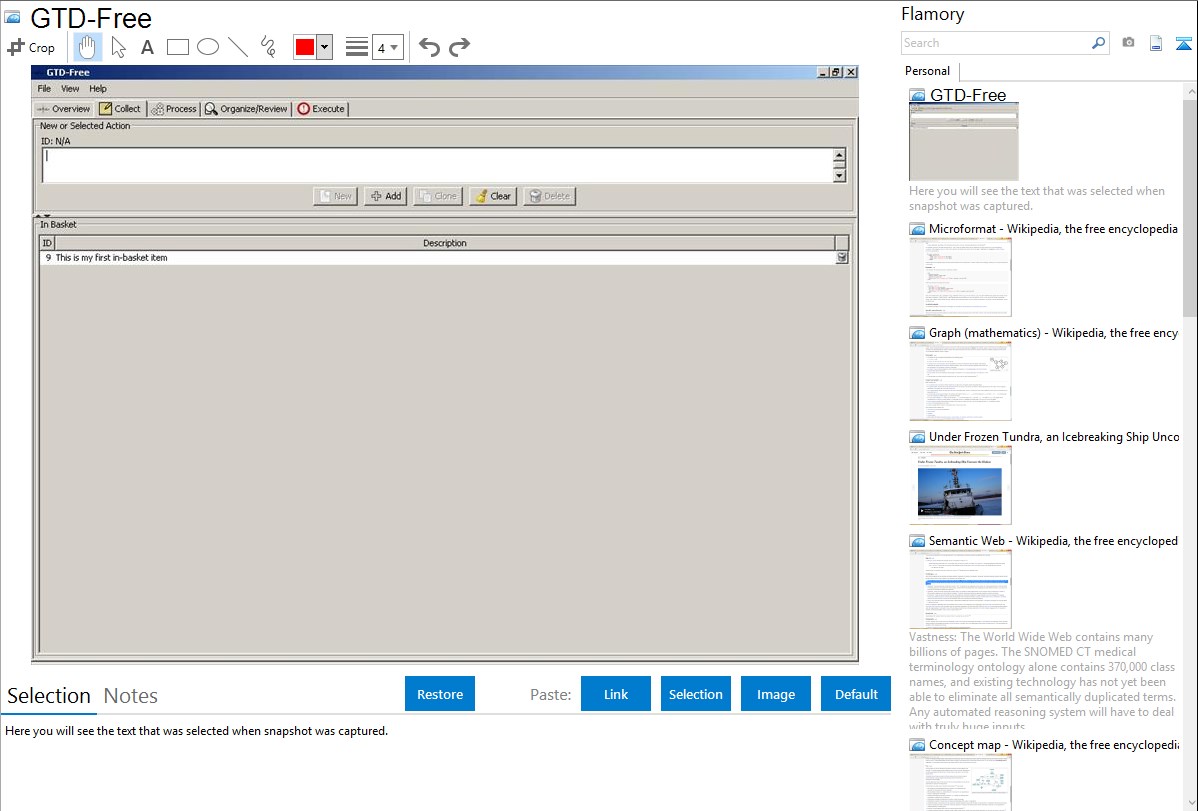This screenshot has width=1198, height=811.
Task: Click the Default paste button
Action: click(x=856, y=694)
